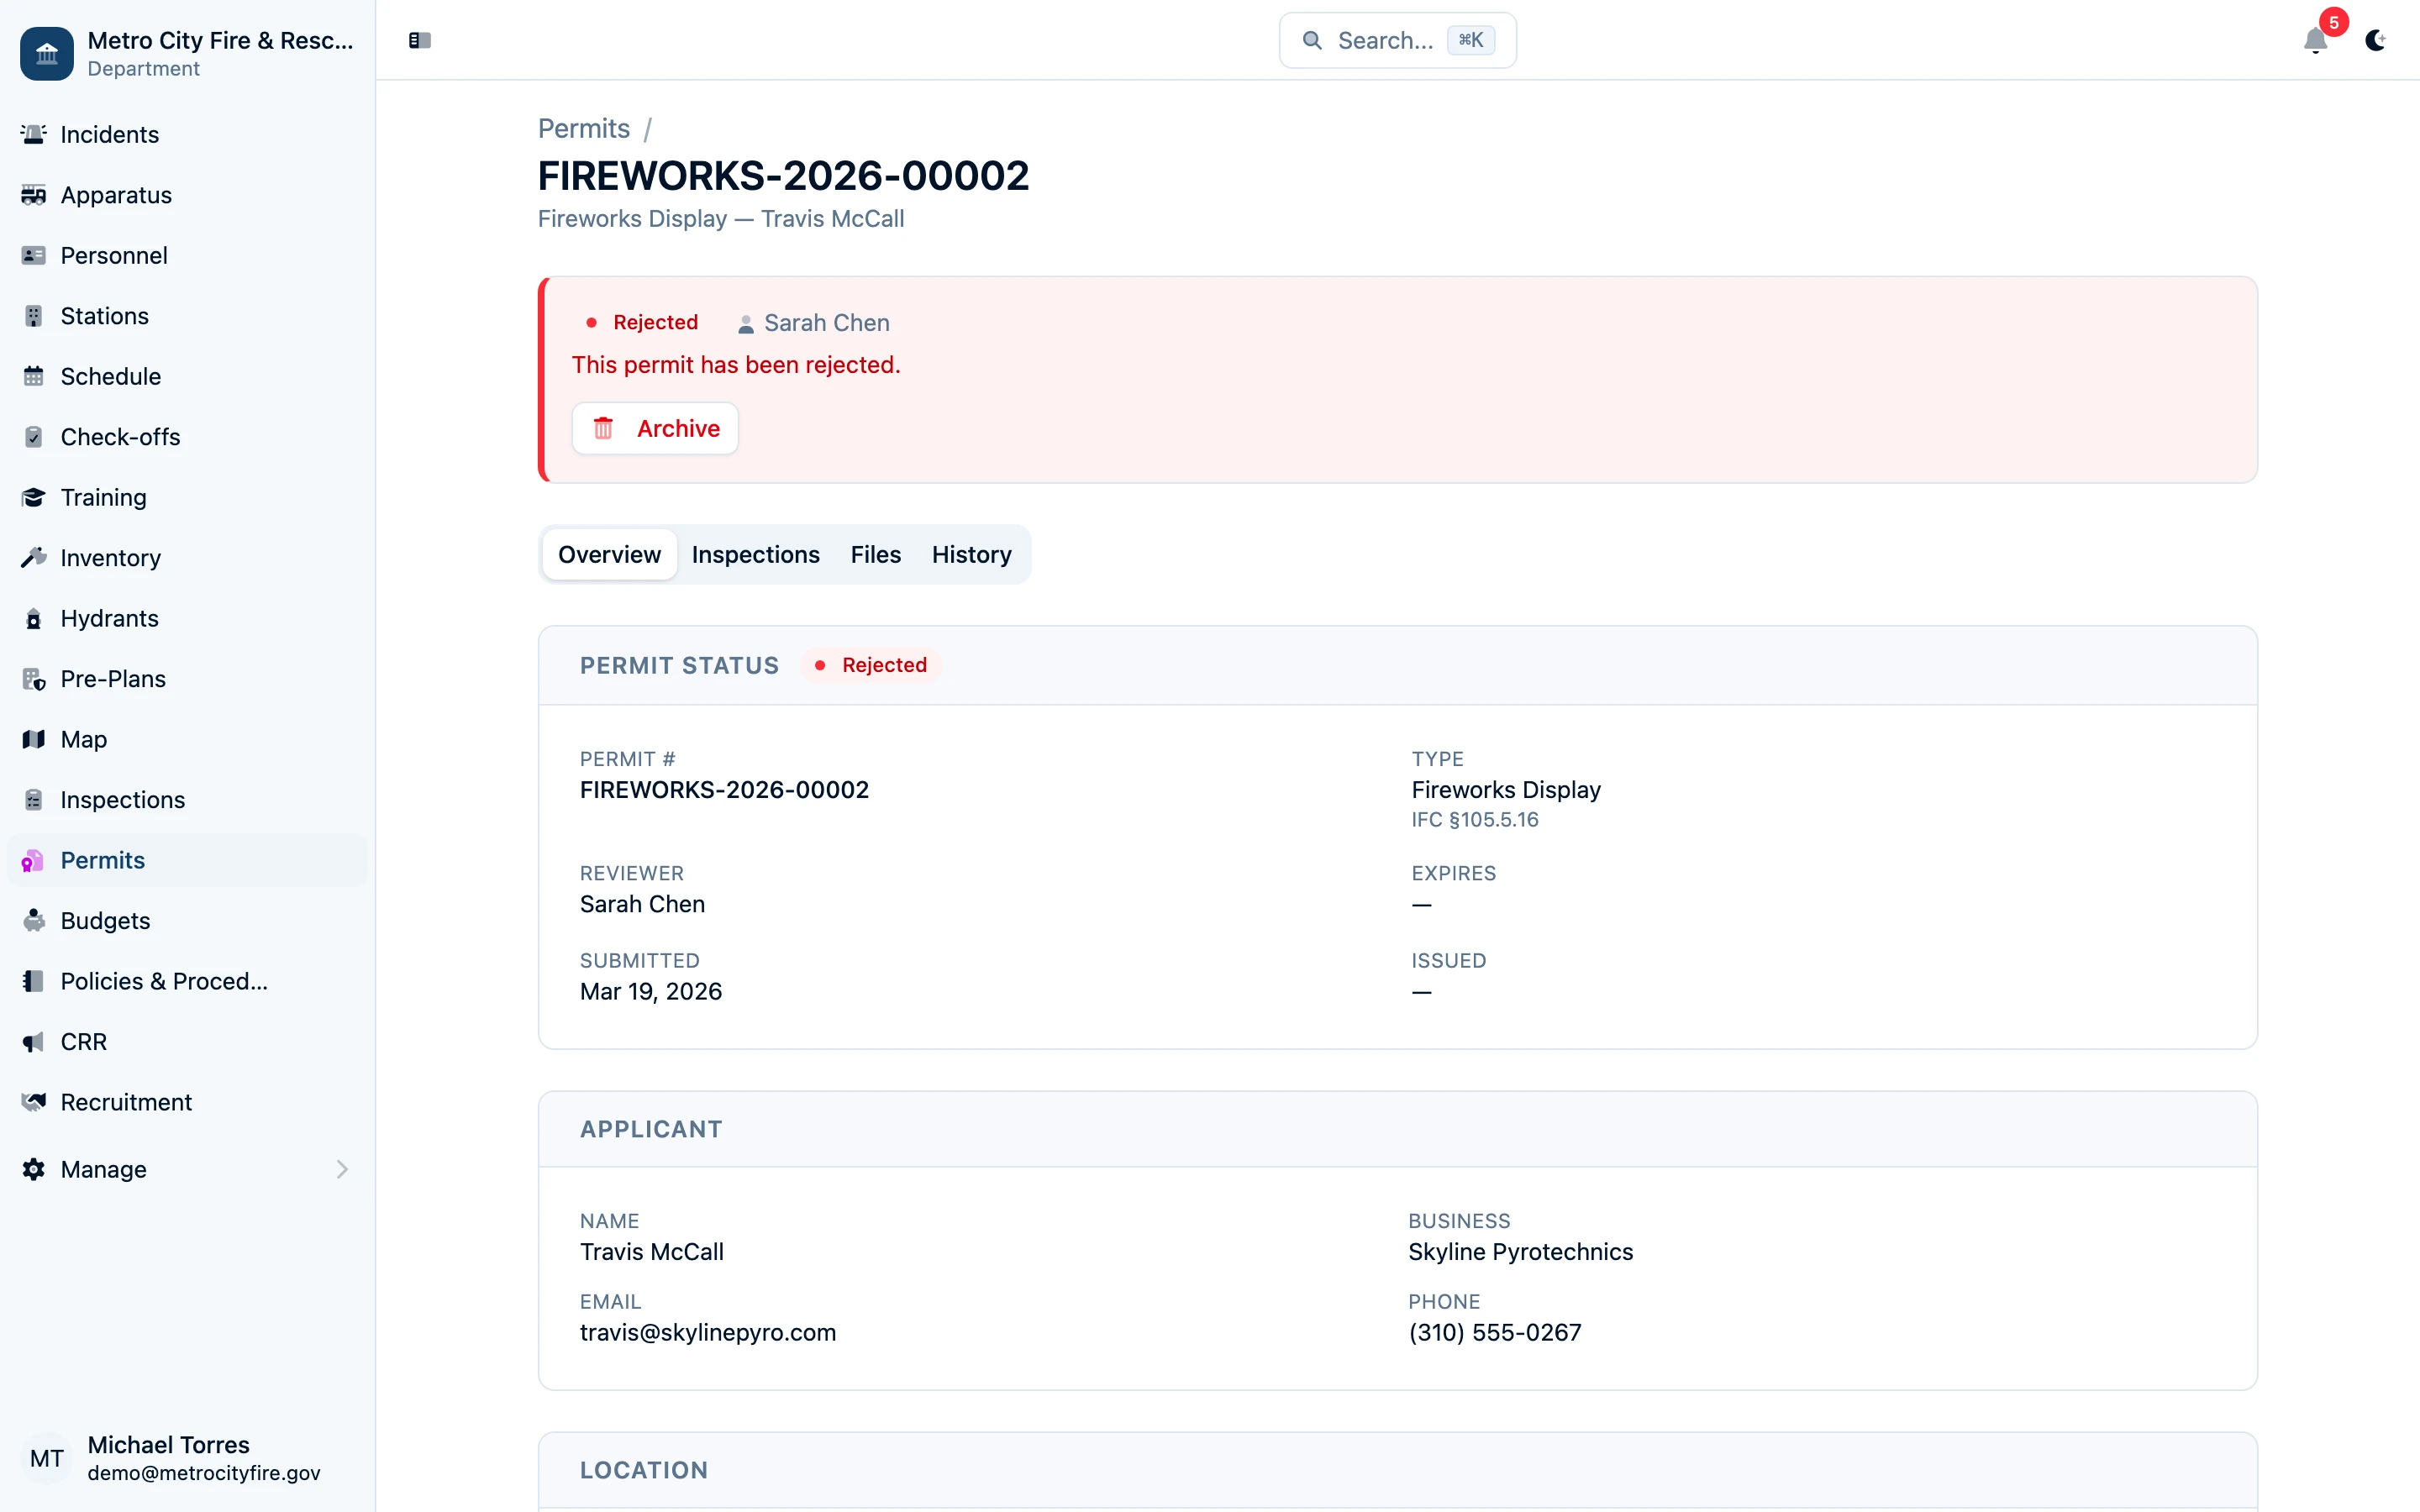Select the Training section
Screen dimensions: 2420x1512
tap(102, 497)
